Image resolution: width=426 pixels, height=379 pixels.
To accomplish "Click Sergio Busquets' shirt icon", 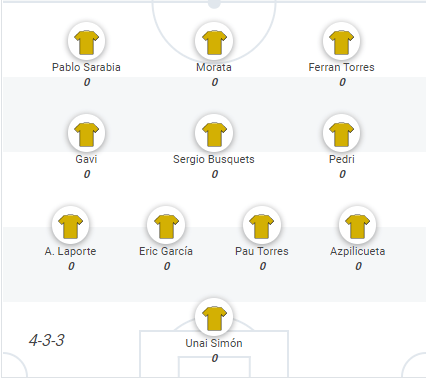I will coord(214,133).
